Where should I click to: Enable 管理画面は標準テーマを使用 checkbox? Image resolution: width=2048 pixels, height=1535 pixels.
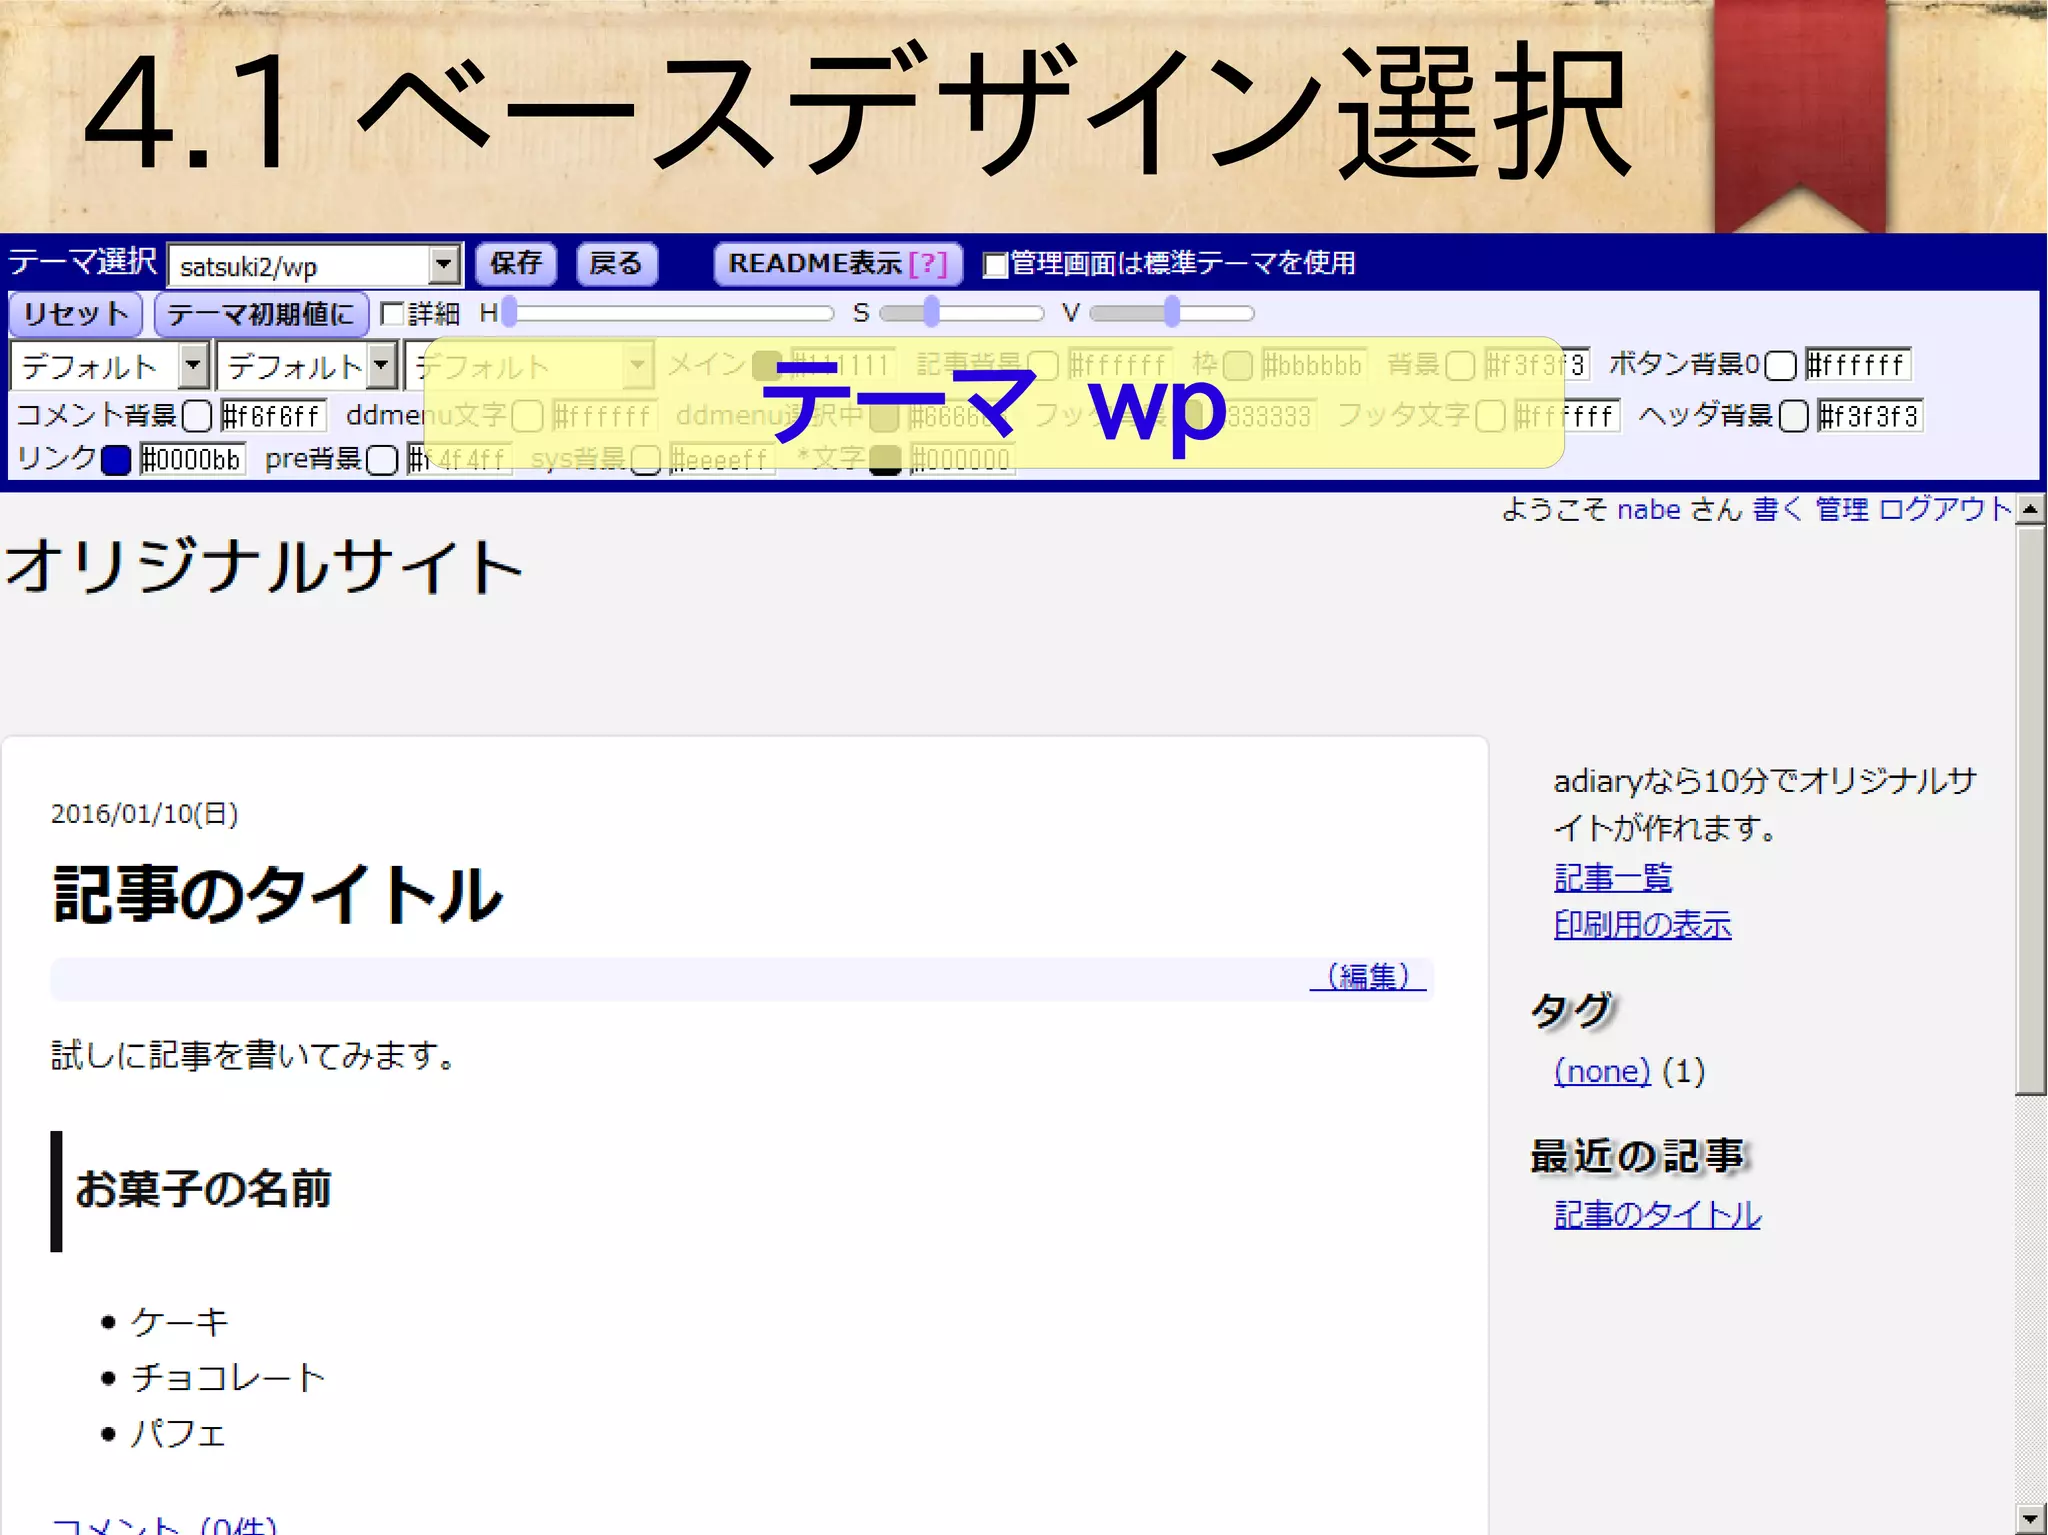click(995, 265)
